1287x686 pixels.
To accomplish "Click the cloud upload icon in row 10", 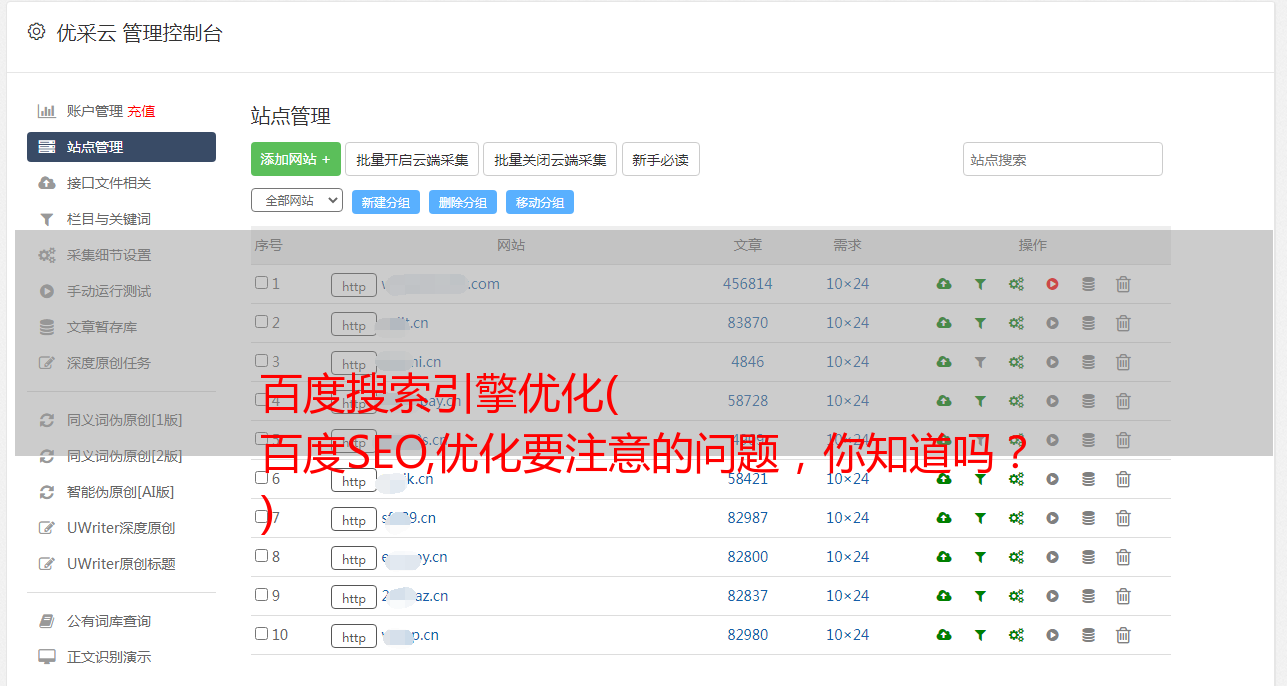I will click(x=944, y=635).
